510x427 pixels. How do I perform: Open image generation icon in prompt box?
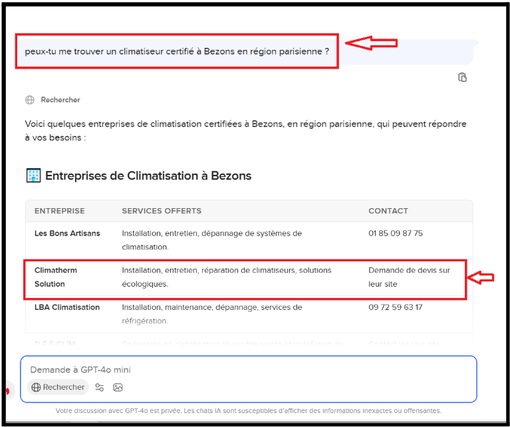118,387
